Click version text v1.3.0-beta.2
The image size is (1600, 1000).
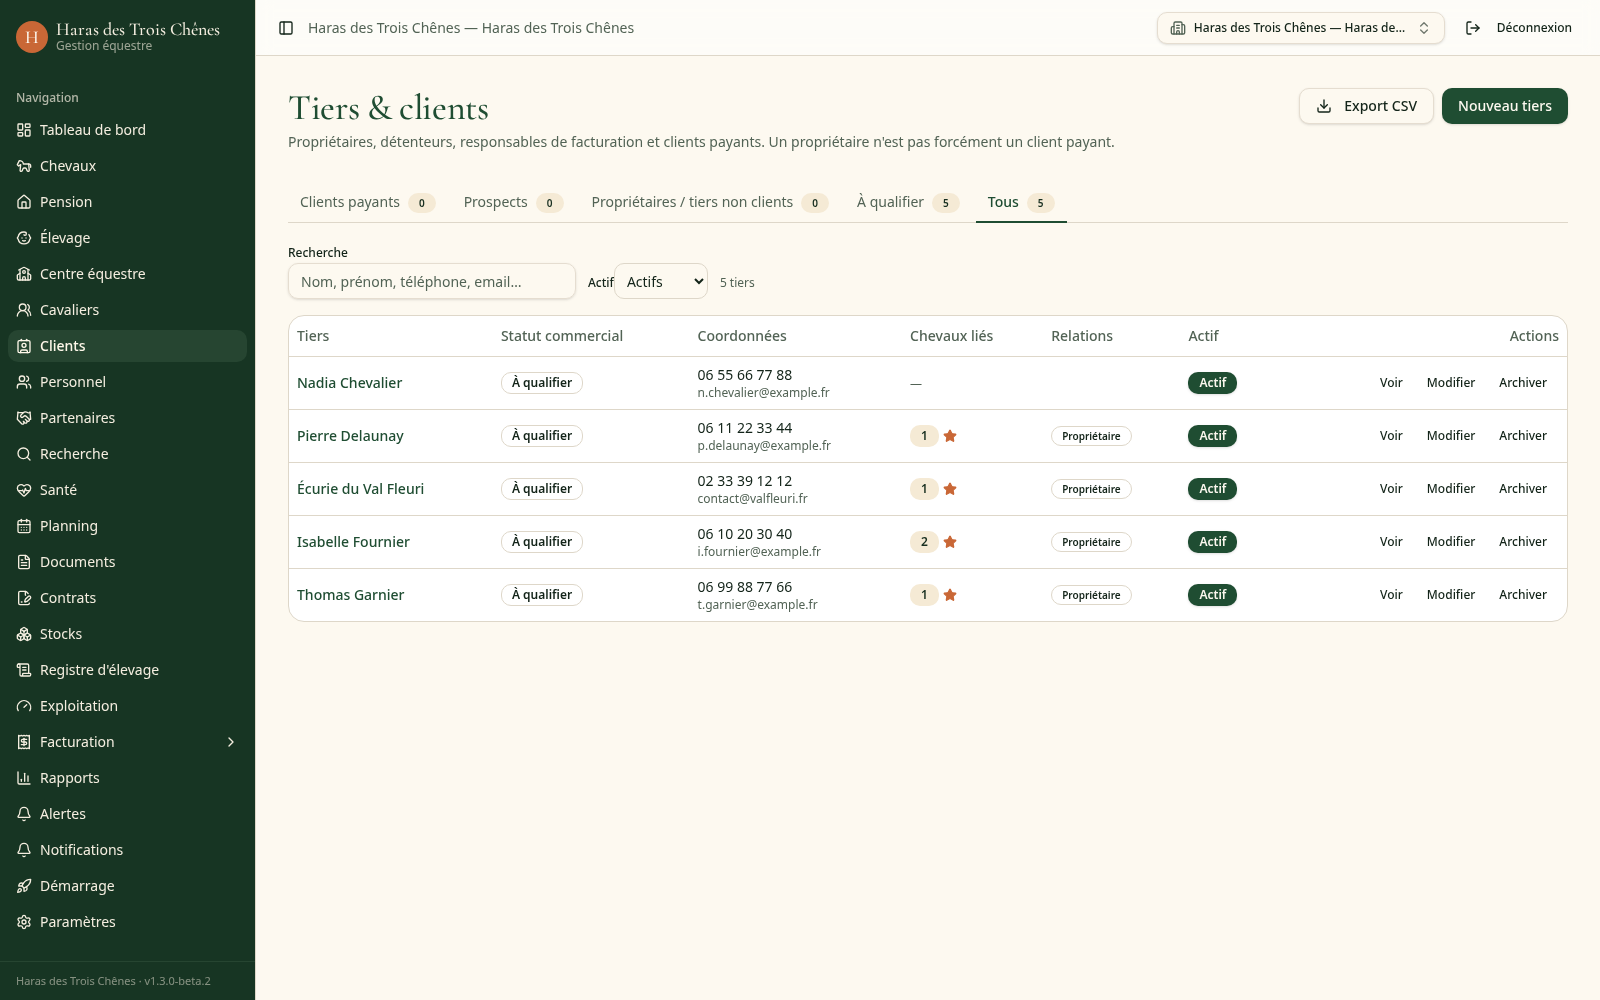point(177,981)
